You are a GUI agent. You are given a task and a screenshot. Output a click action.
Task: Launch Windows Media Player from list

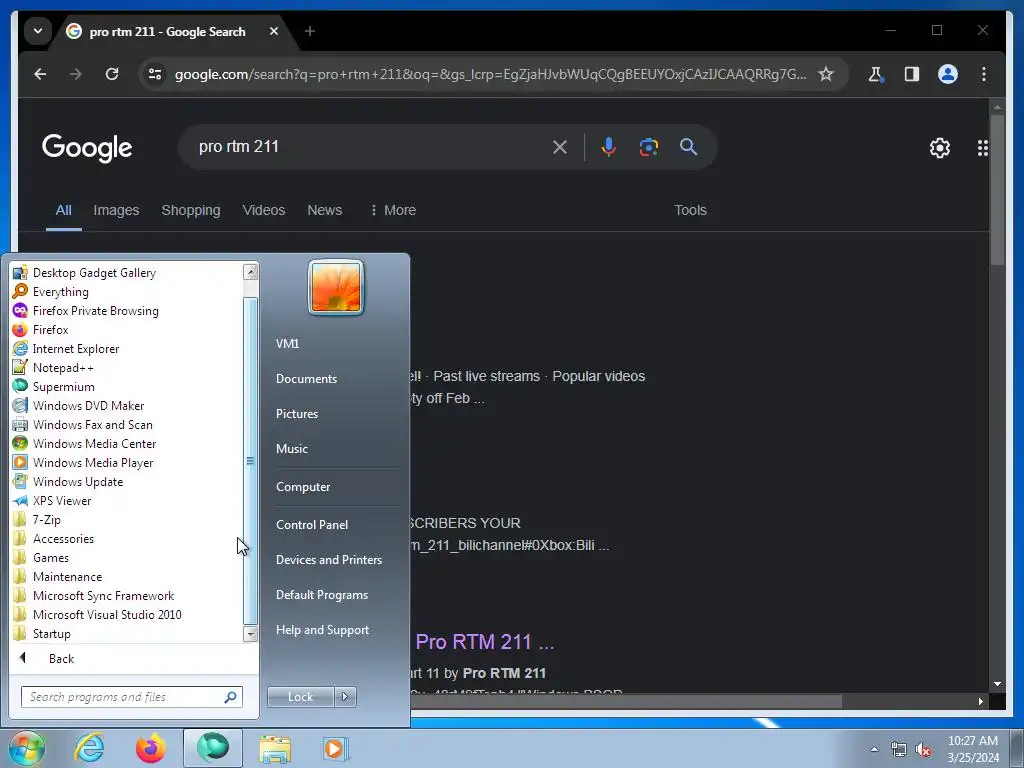pos(93,462)
